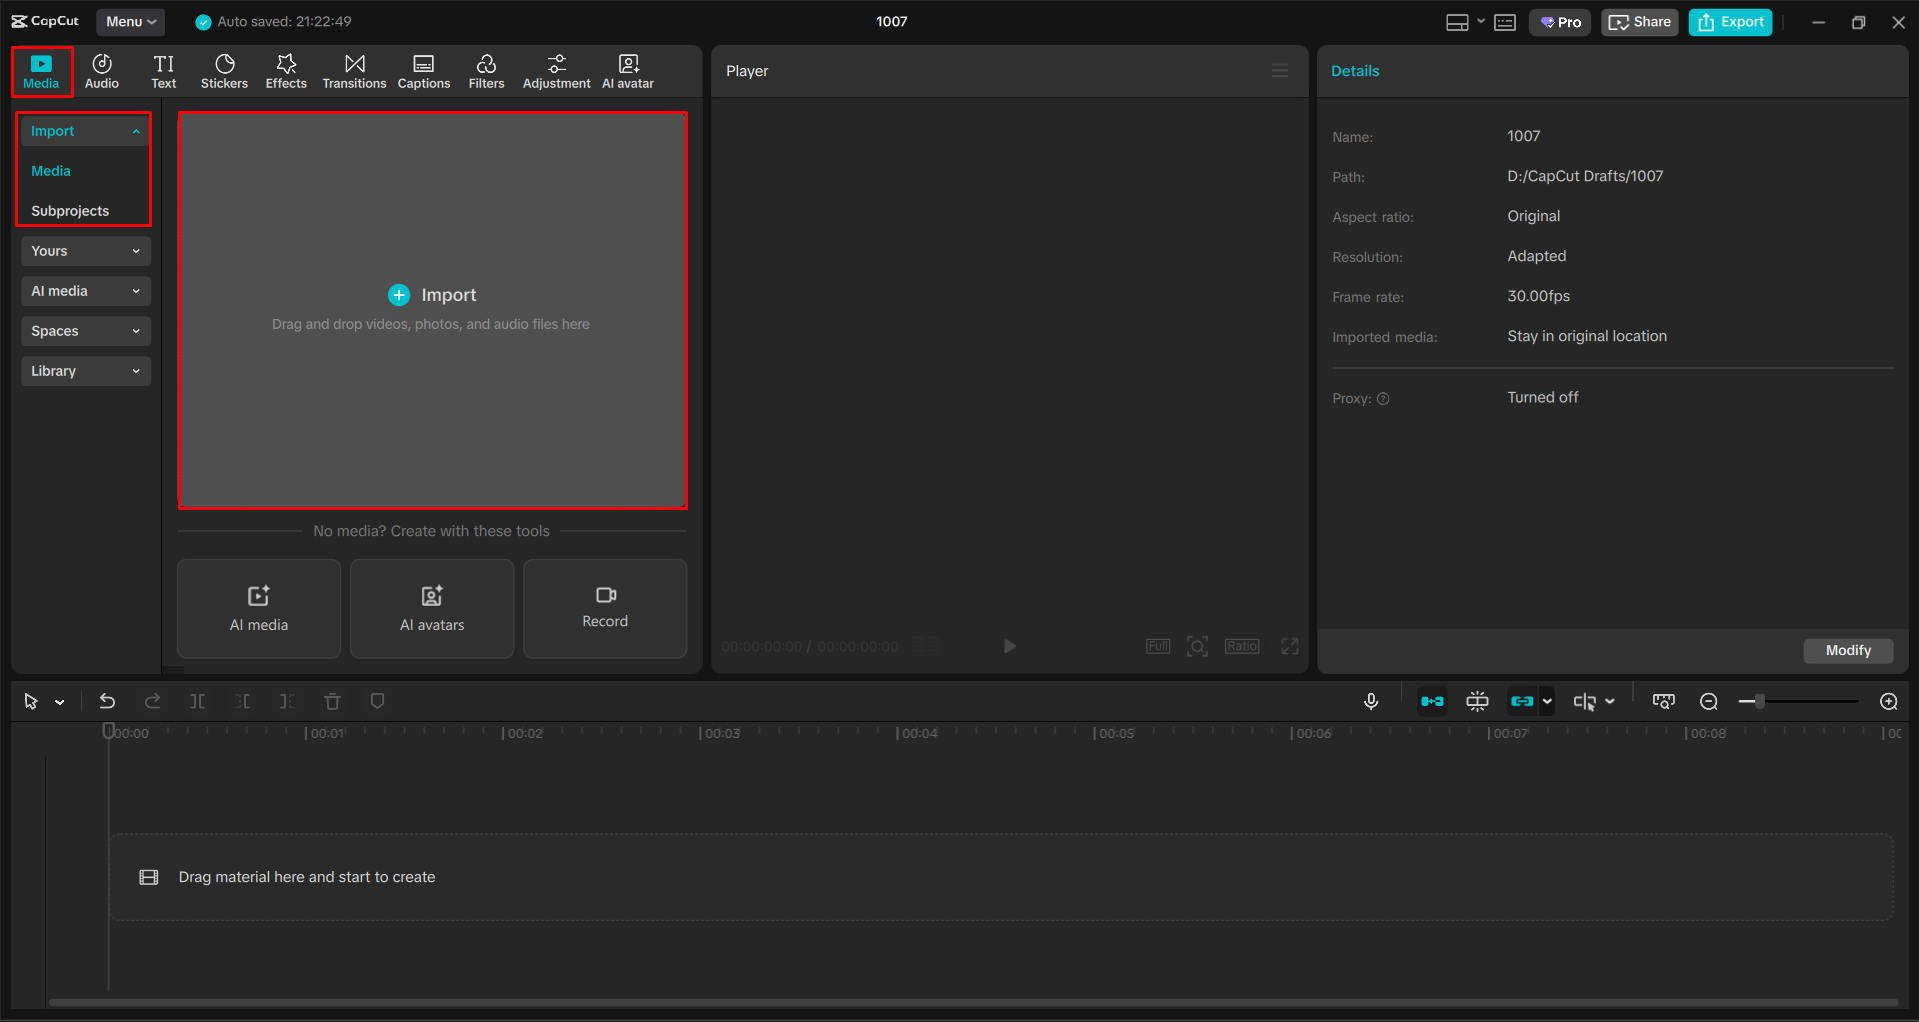This screenshot has height=1022, width=1919.
Task: Zoom in the timeline
Action: tap(1888, 701)
